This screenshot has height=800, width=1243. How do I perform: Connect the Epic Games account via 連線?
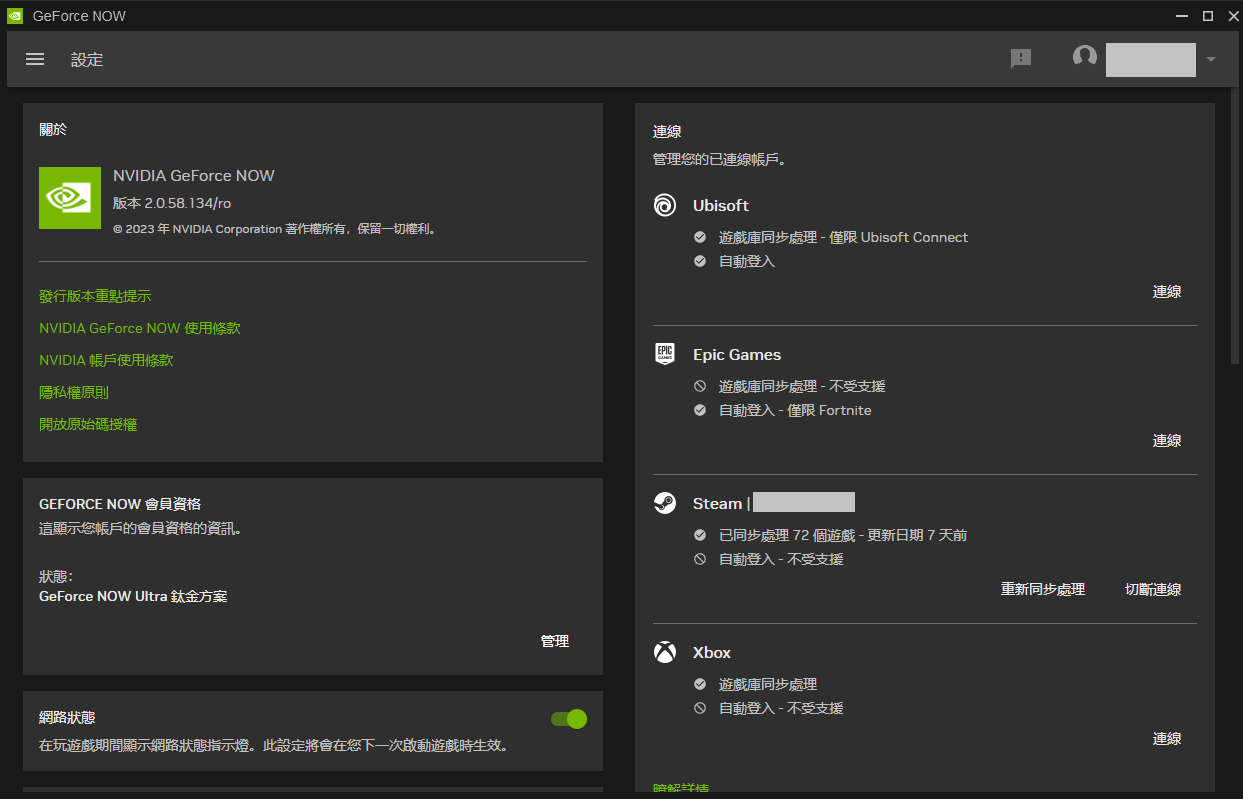coord(1167,441)
